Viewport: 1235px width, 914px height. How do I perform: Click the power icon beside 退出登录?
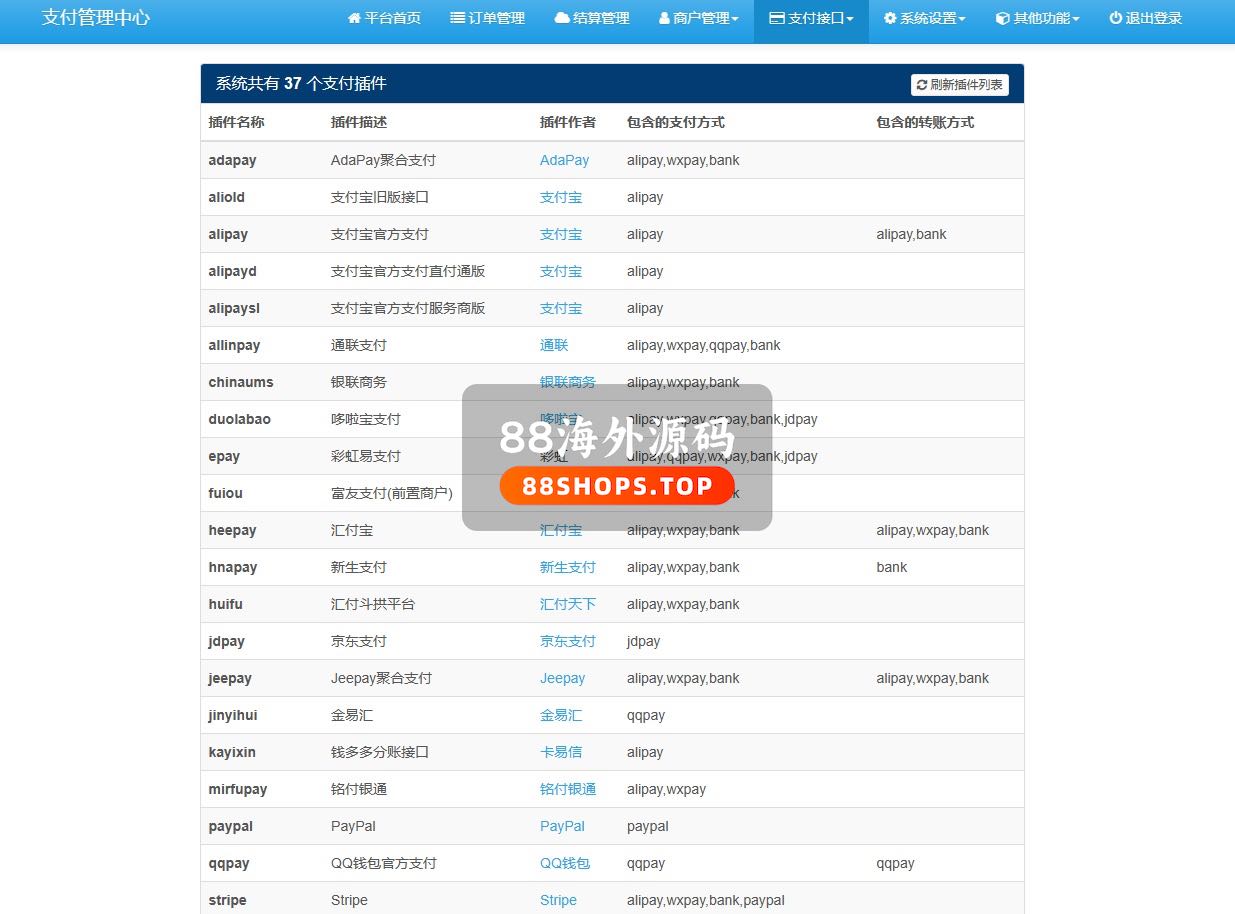[x=1116, y=18]
